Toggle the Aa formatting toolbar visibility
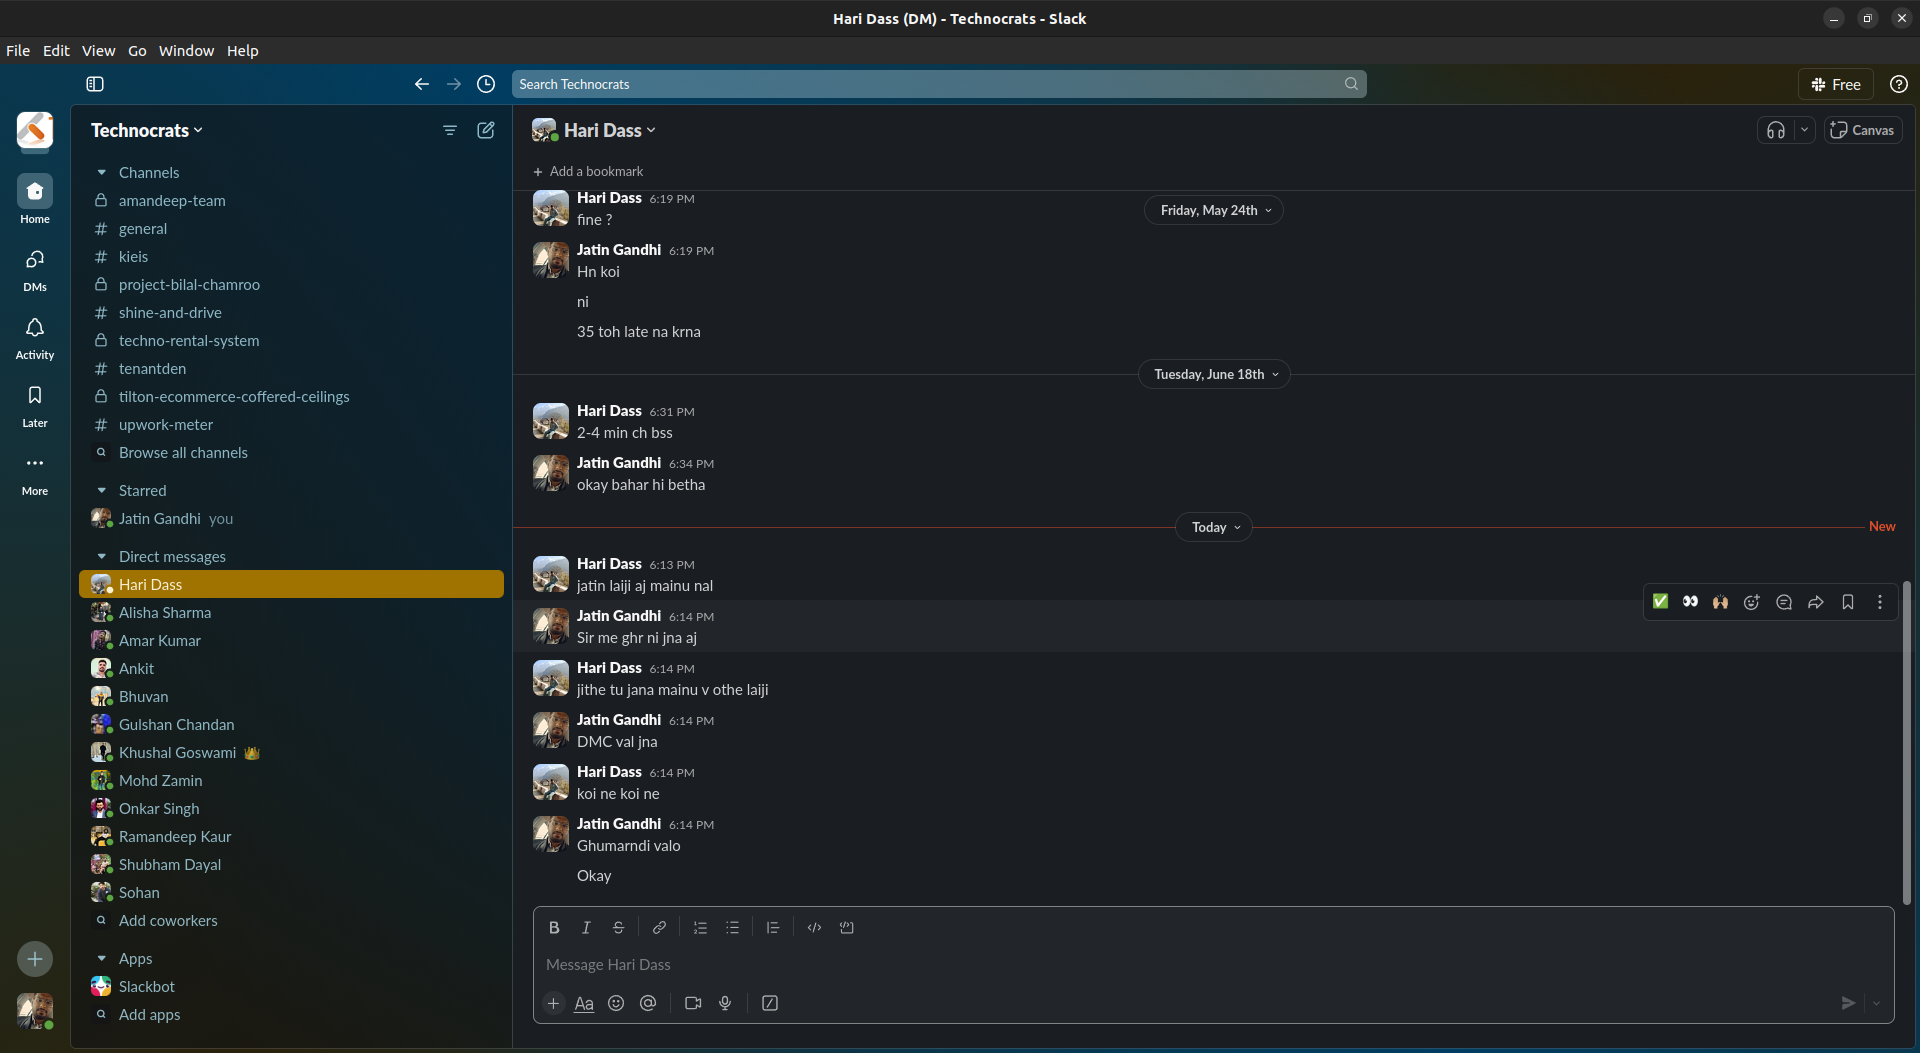Image resolution: width=1920 pixels, height=1053 pixels. pyautogui.click(x=584, y=1003)
